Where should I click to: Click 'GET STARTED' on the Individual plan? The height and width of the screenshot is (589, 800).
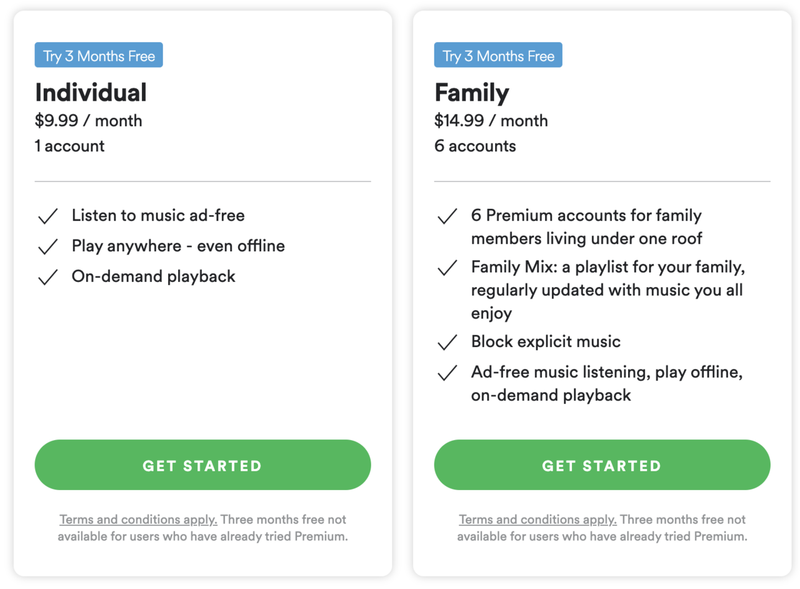coord(202,465)
